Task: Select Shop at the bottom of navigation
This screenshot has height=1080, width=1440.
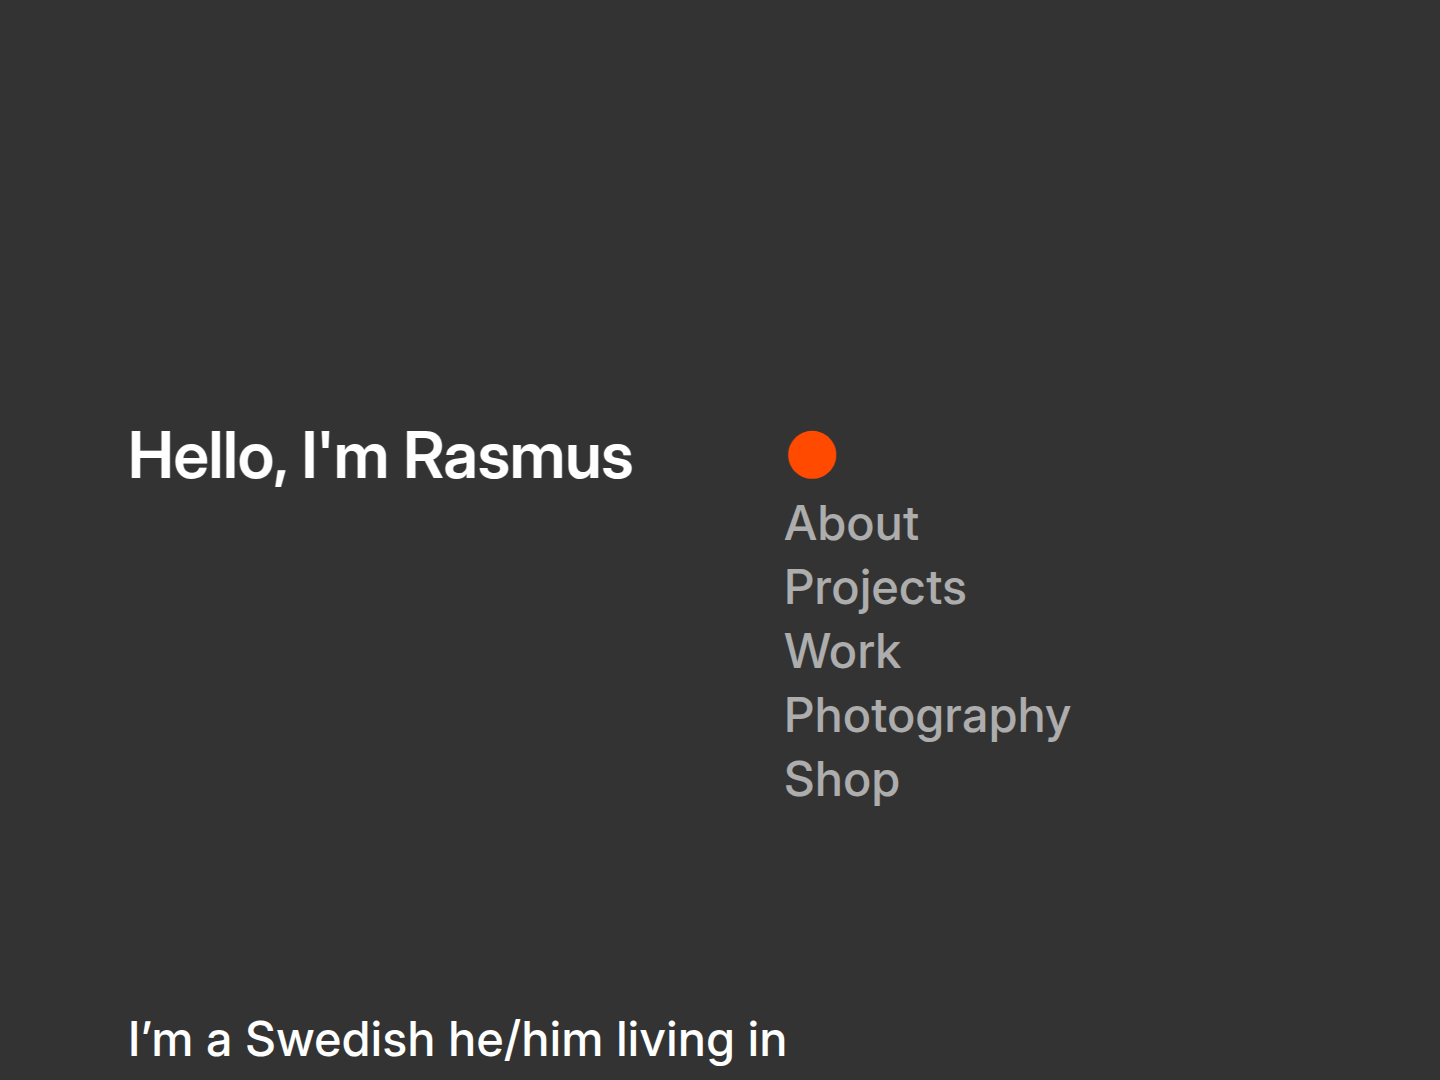Action: coord(842,779)
